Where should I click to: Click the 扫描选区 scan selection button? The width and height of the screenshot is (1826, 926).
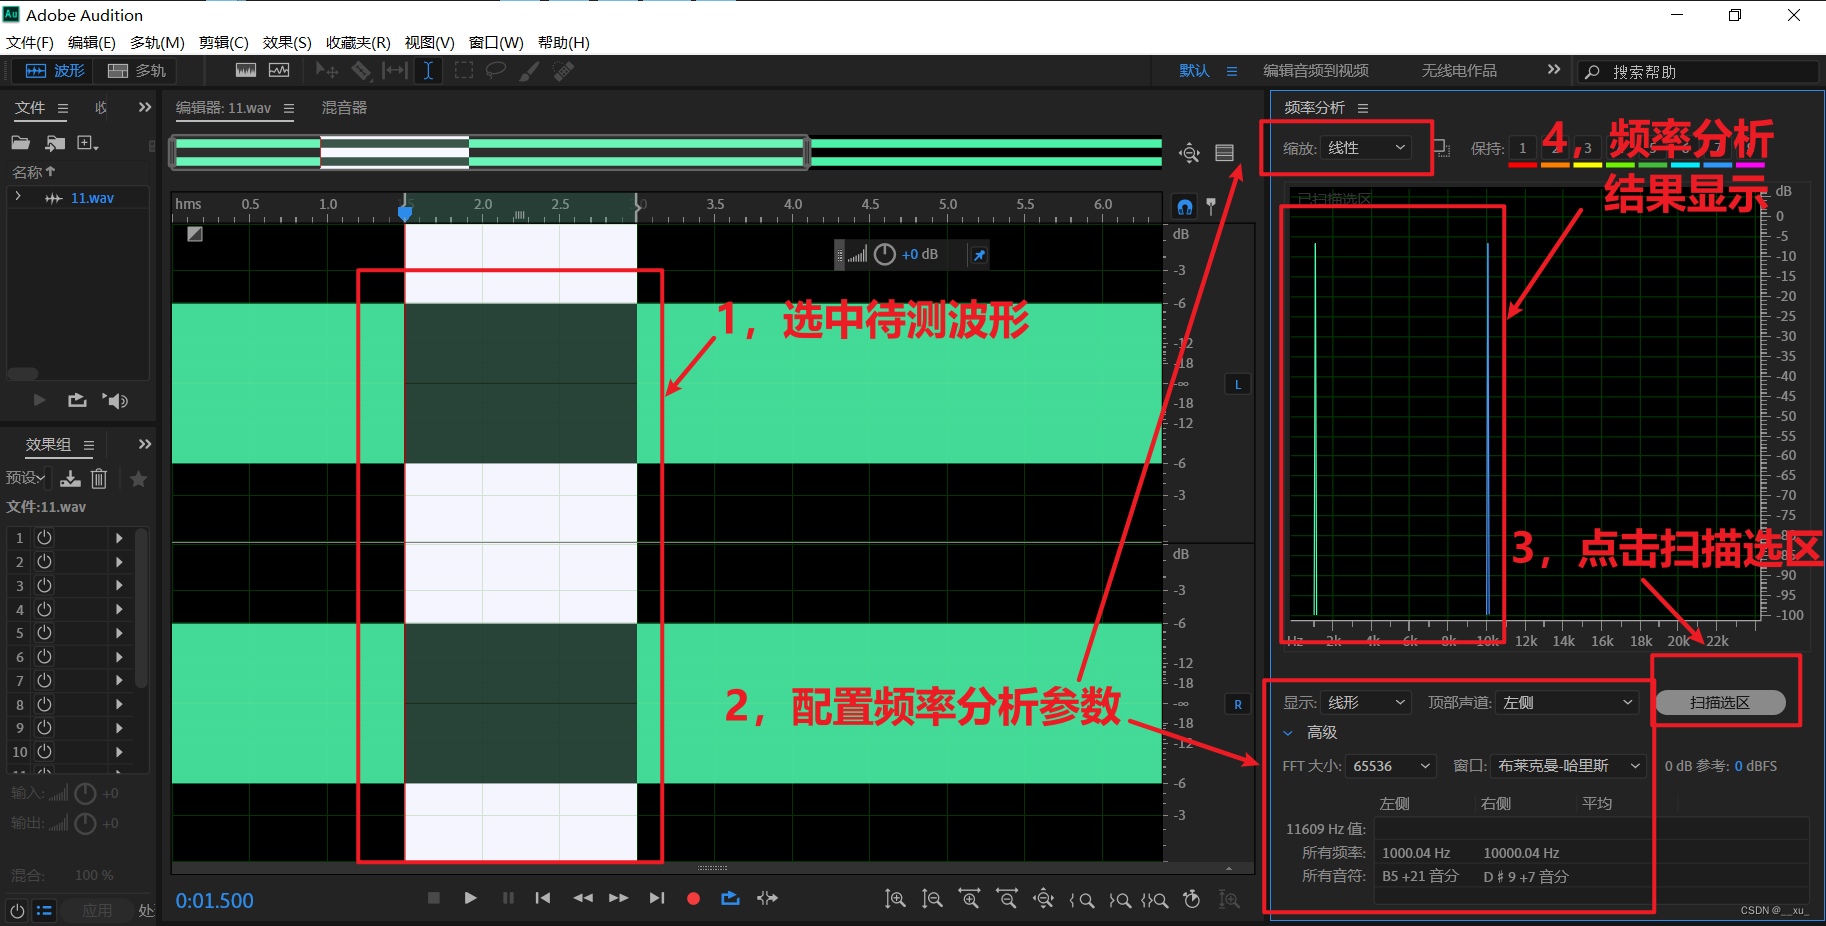point(1720,703)
